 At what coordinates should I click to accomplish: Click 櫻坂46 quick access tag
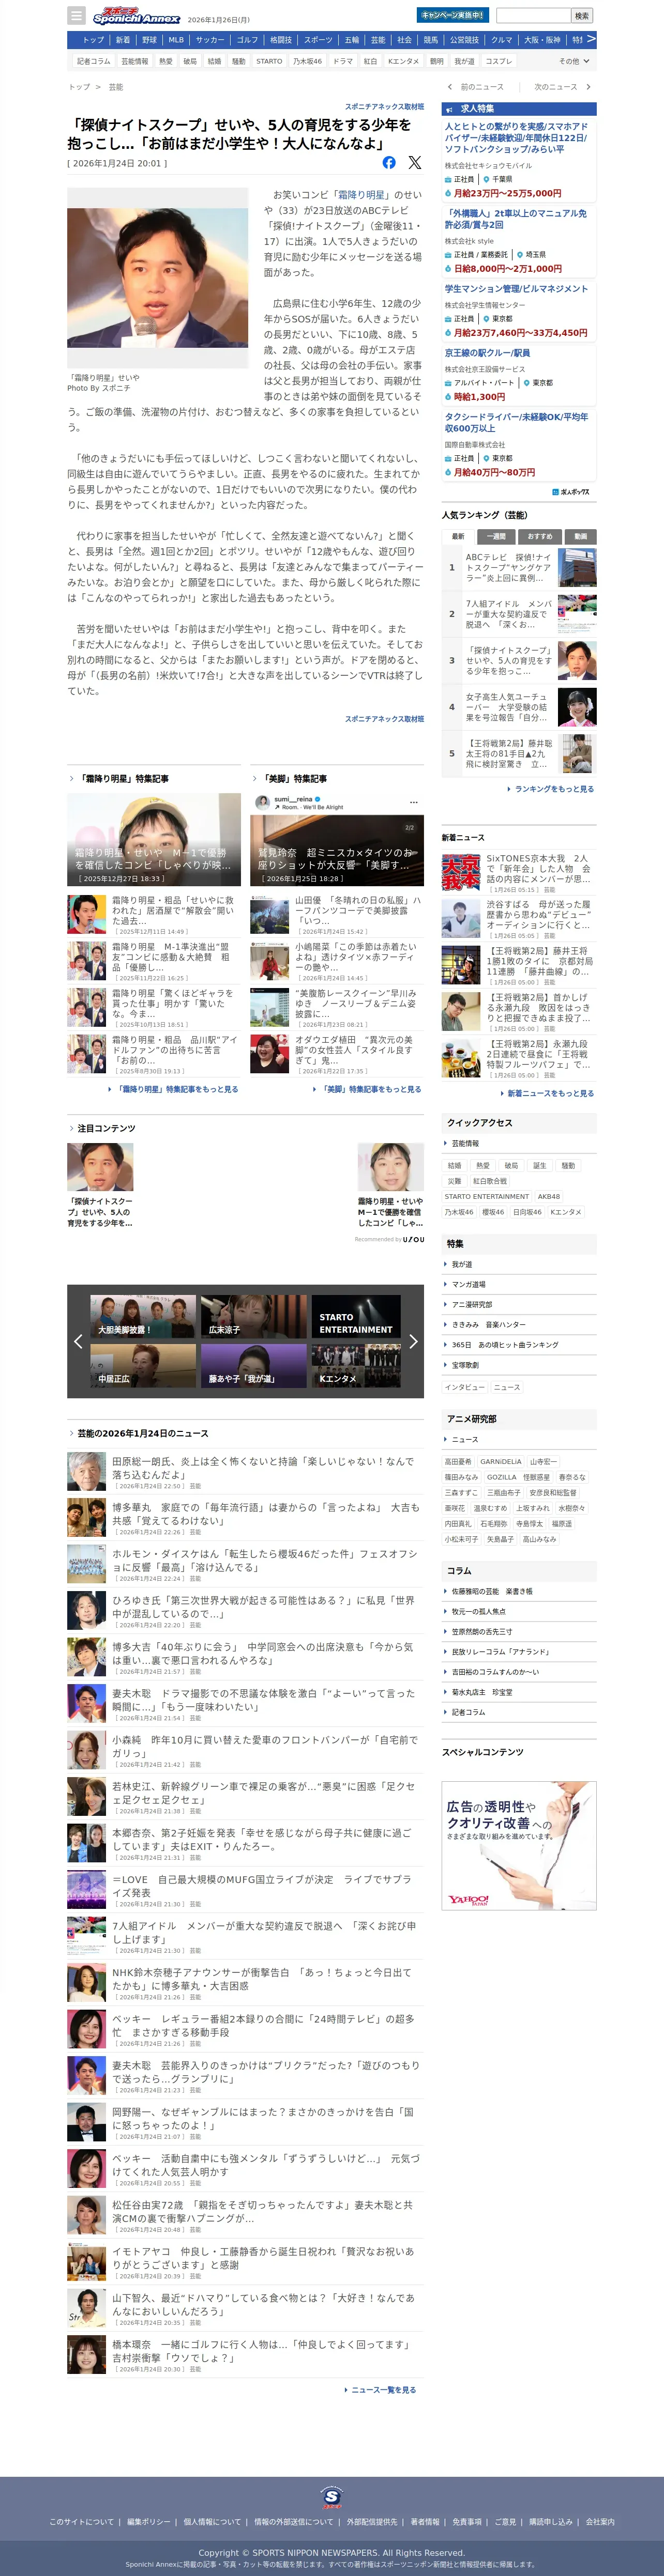[x=493, y=1212]
